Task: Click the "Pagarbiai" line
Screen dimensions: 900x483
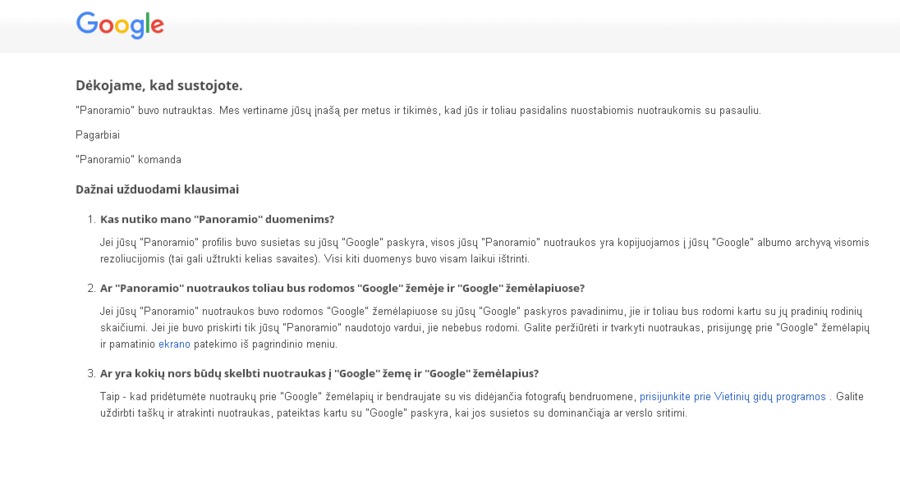Action: tap(98, 135)
